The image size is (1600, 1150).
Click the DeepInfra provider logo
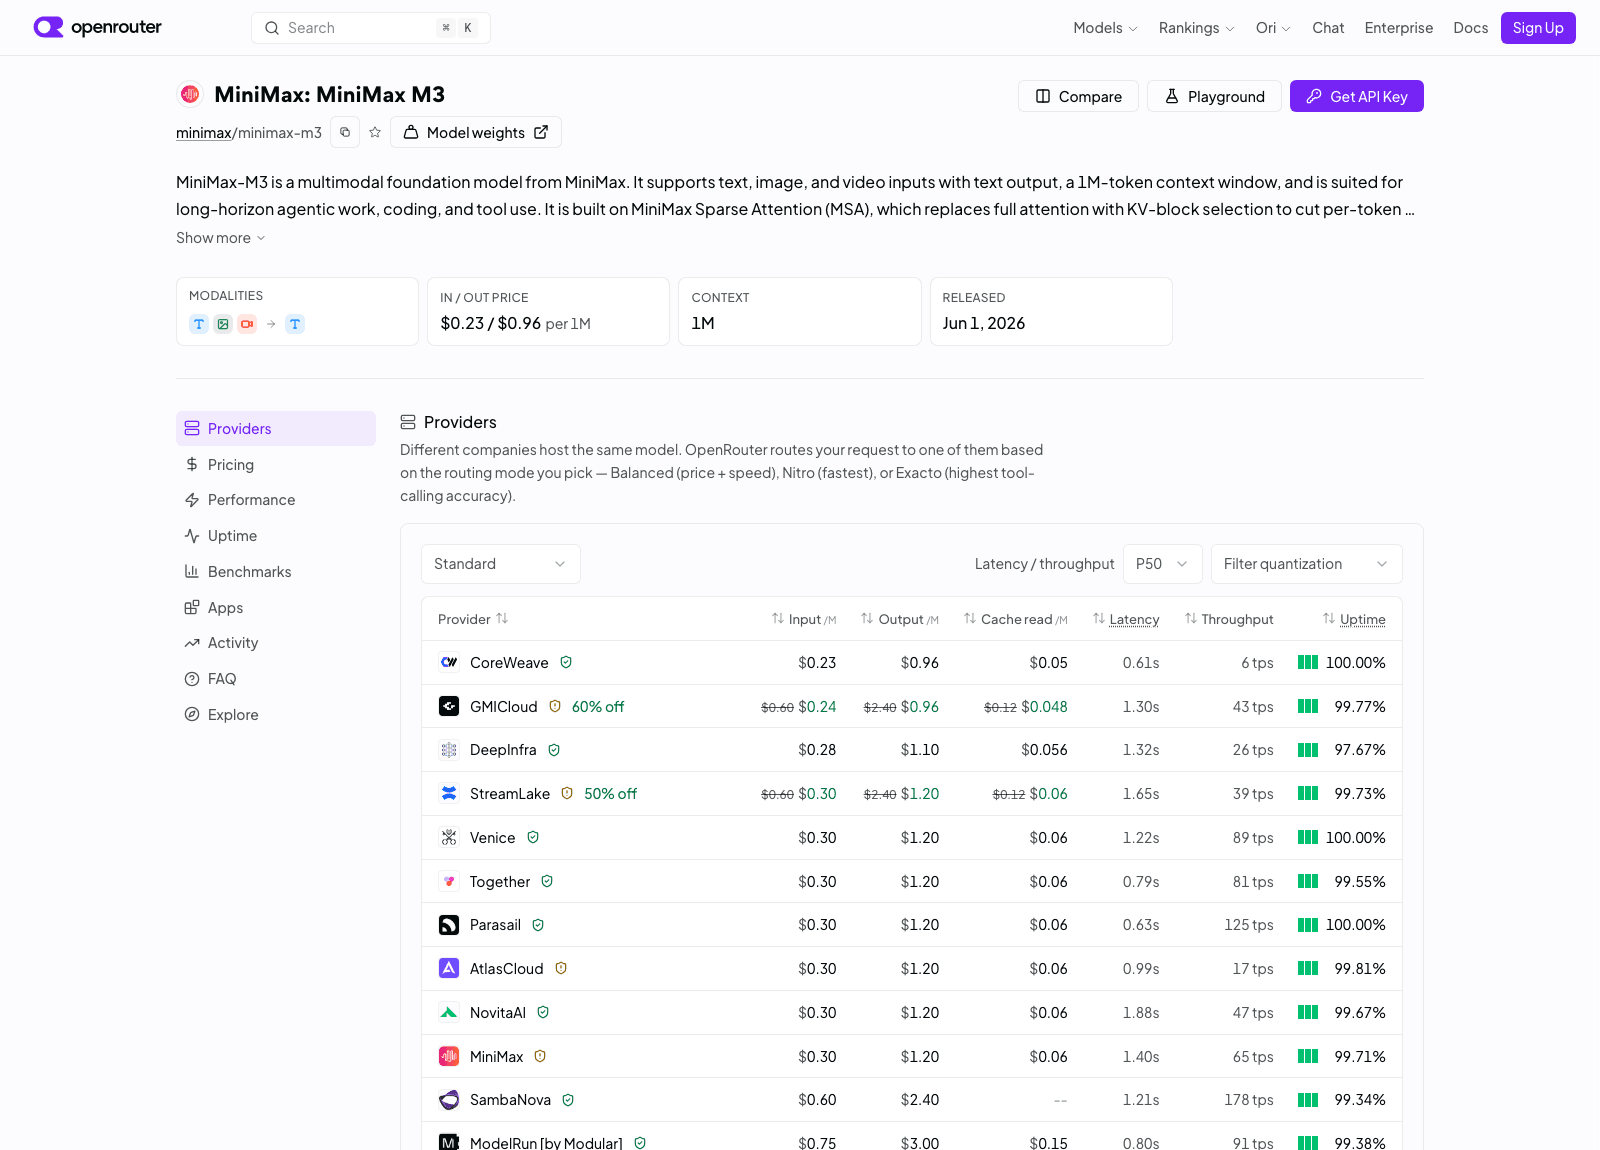coord(449,750)
